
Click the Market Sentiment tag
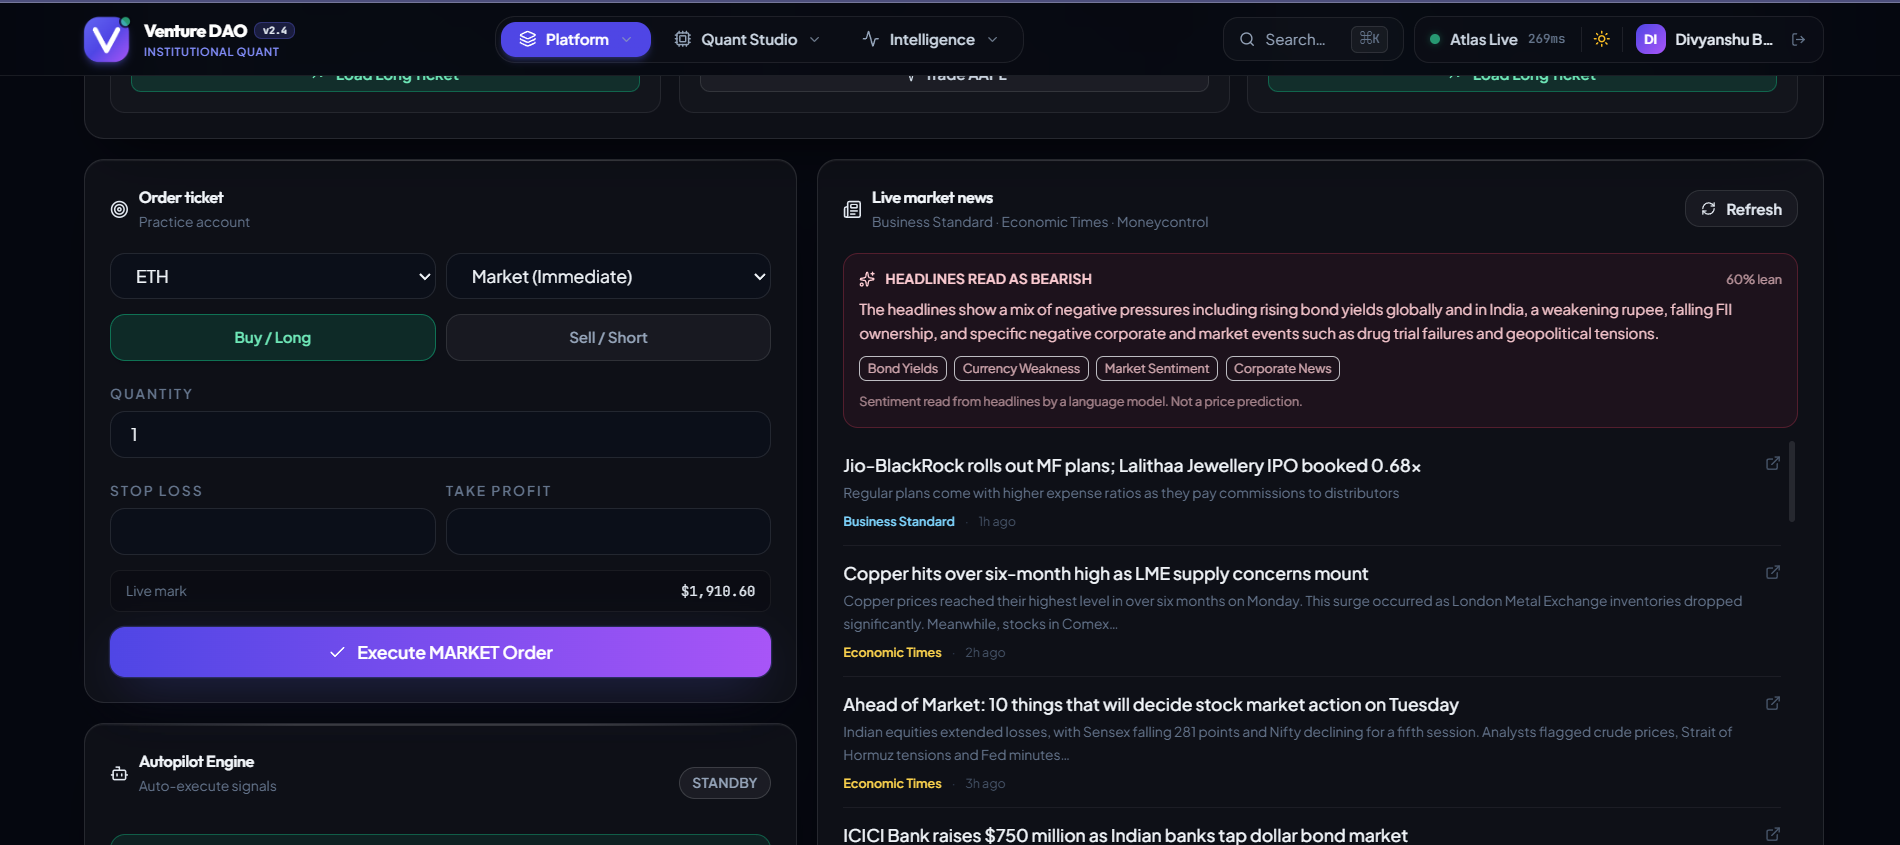[x=1157, y=369]
